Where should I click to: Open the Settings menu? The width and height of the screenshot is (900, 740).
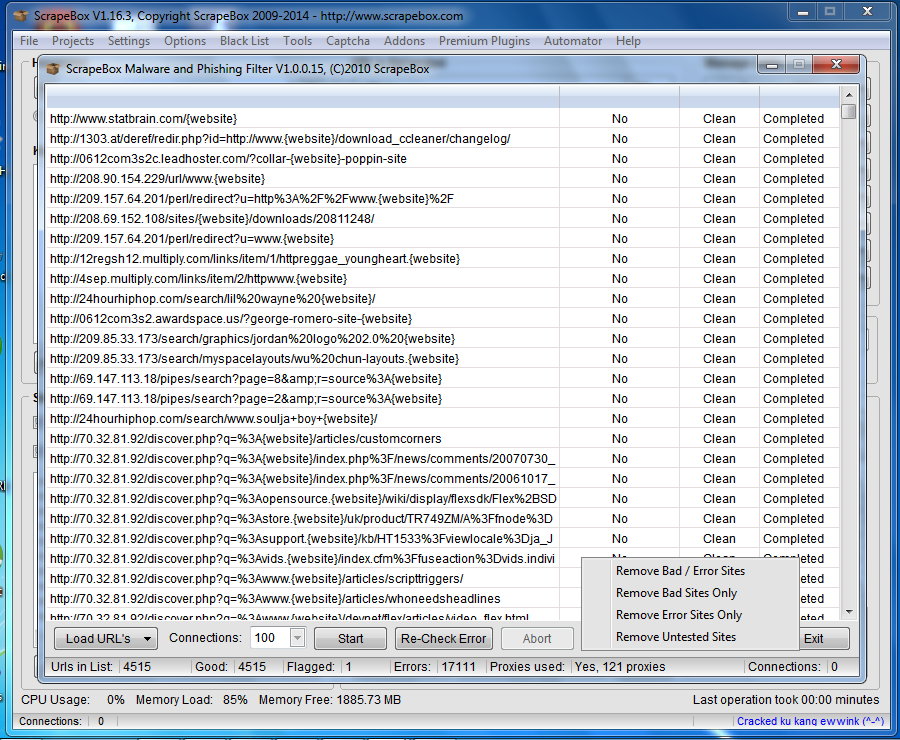(129, 41)
